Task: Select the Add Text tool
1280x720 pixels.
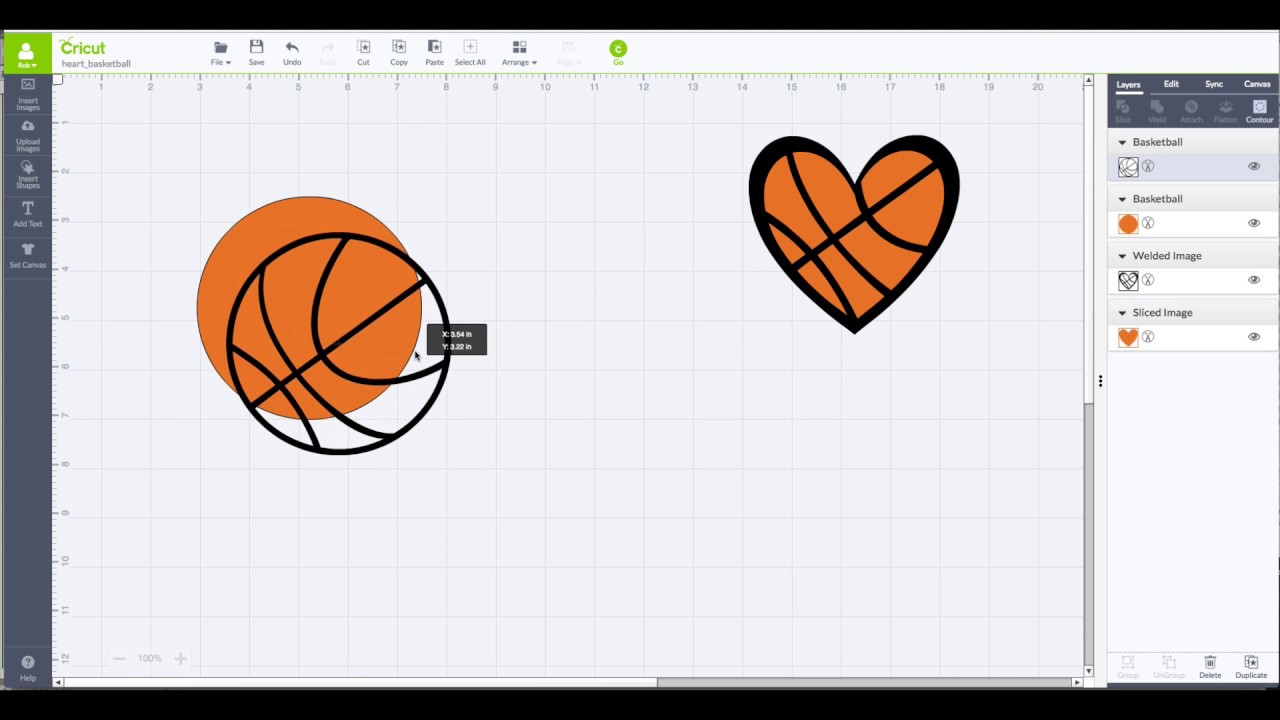Action: point(27,214)
